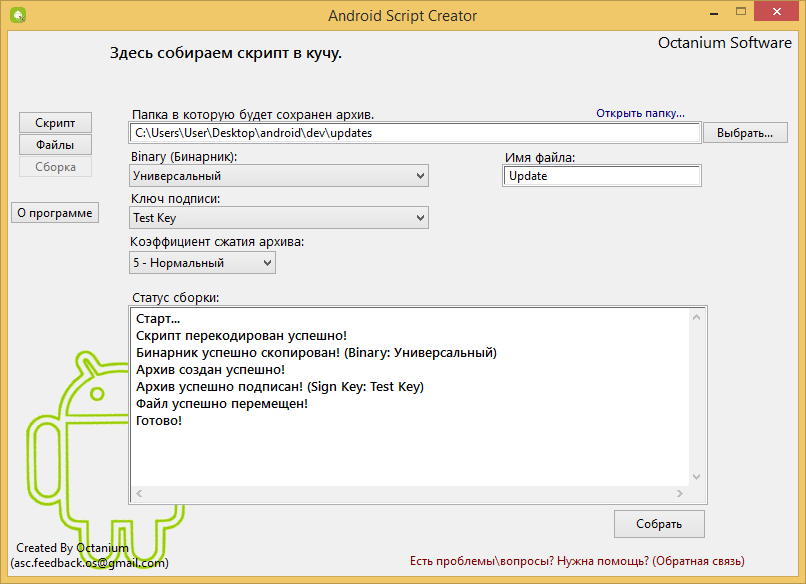Click the 'Бинарник успешно скопирован!' log line
This screenshot has width=806, height=584.
(x=316, y=353)
